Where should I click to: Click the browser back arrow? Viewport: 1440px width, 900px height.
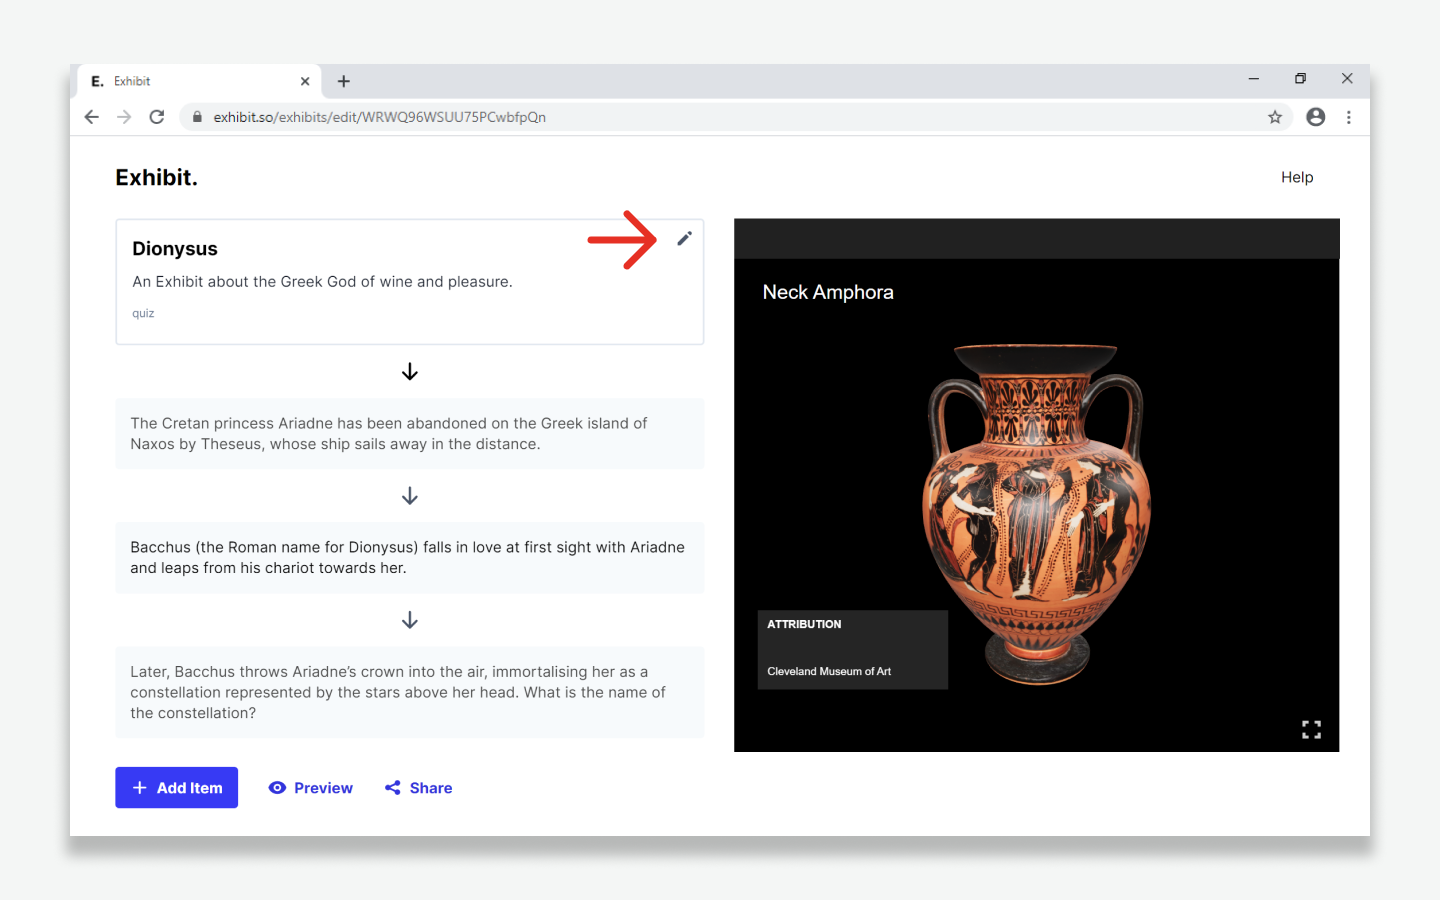tap(92, 117)
